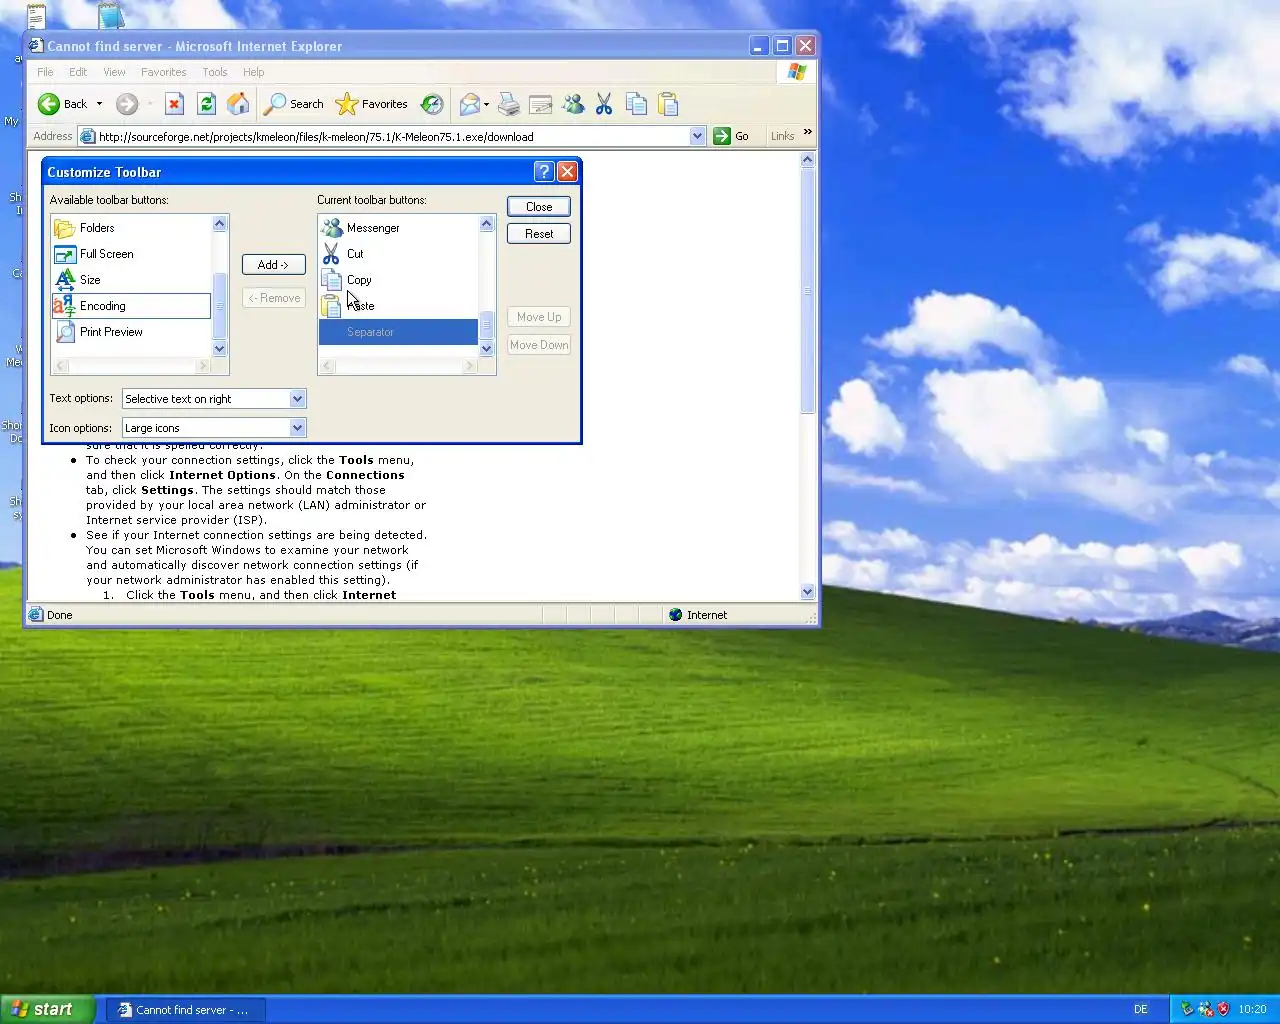Click the Forward arrow toolbar button

[x=127, y=104]
